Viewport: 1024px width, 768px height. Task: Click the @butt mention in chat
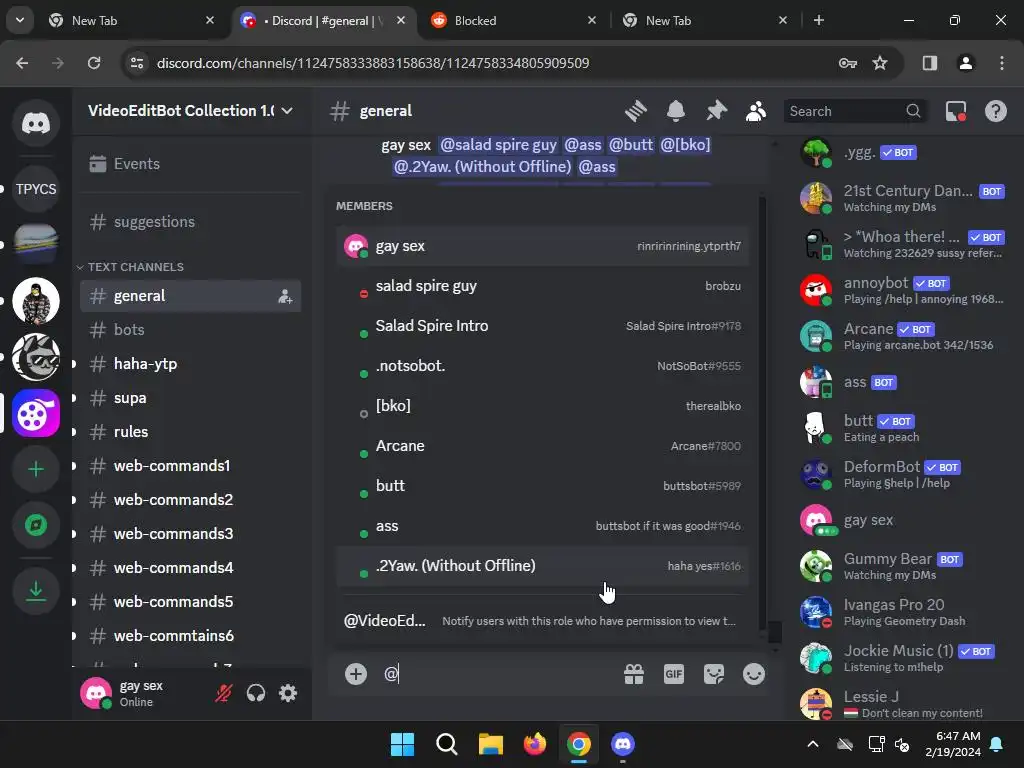pyautogui.click(x=630, y=144)
